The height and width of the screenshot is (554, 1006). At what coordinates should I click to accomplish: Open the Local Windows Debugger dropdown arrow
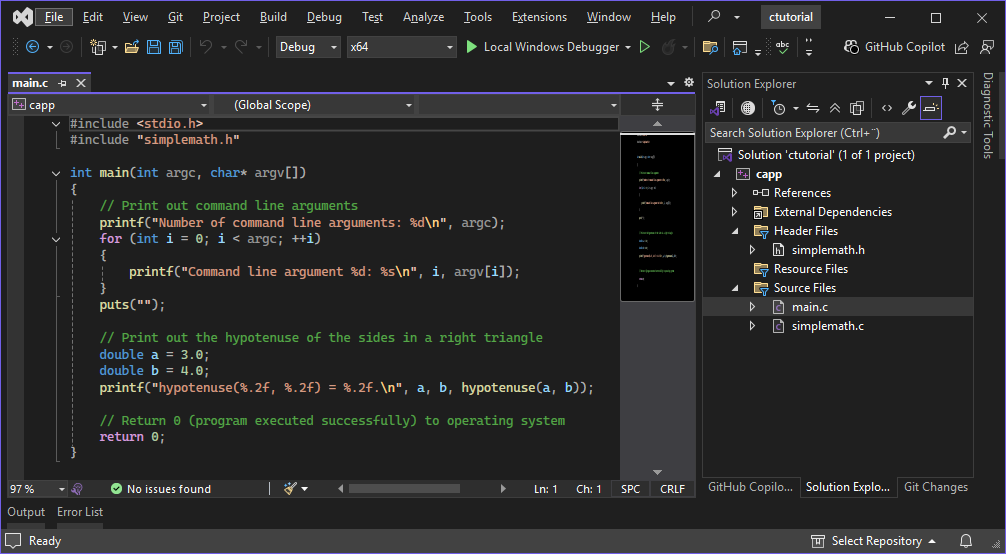click(627, 47)
